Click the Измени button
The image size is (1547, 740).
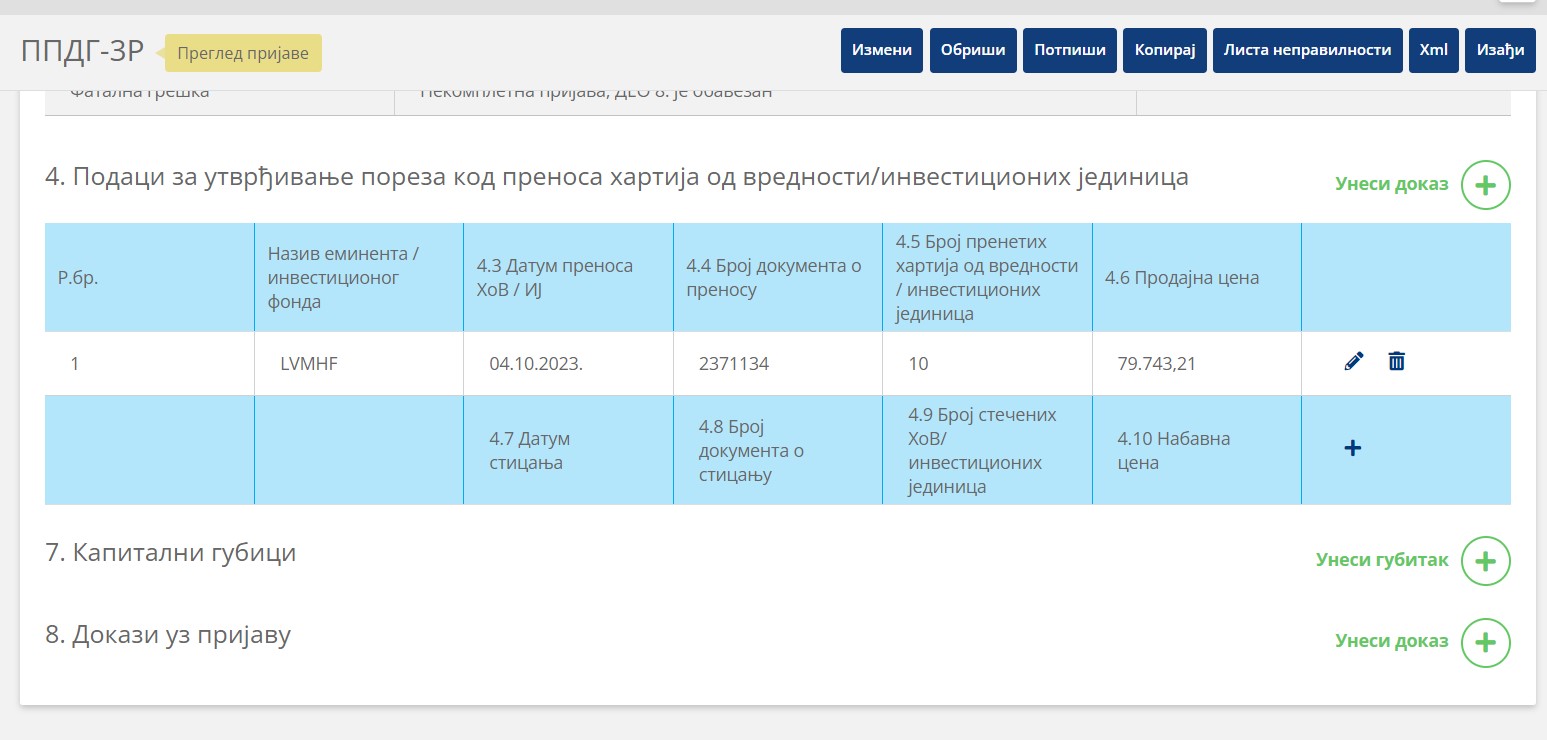882,50
